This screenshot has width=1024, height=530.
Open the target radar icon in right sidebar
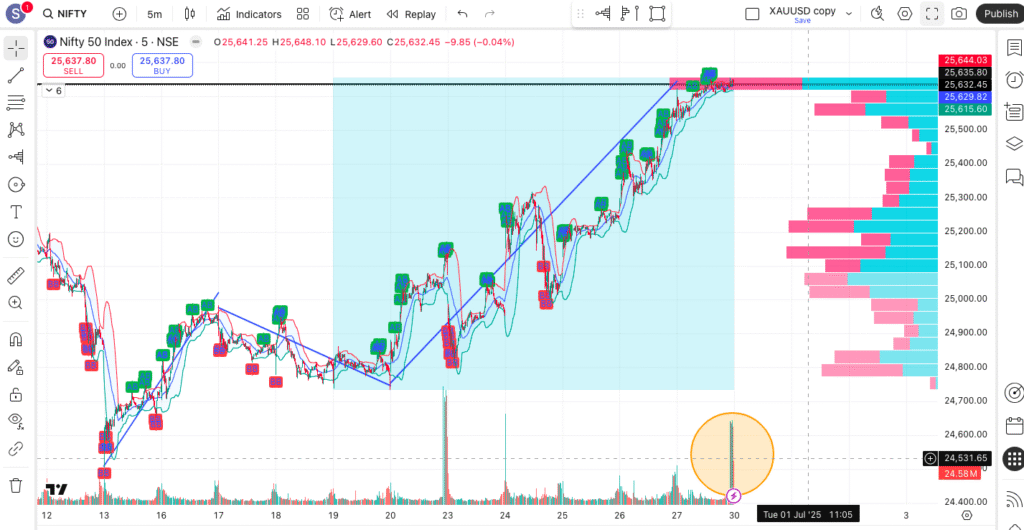pyautogui.click(x=1014, y=394)
